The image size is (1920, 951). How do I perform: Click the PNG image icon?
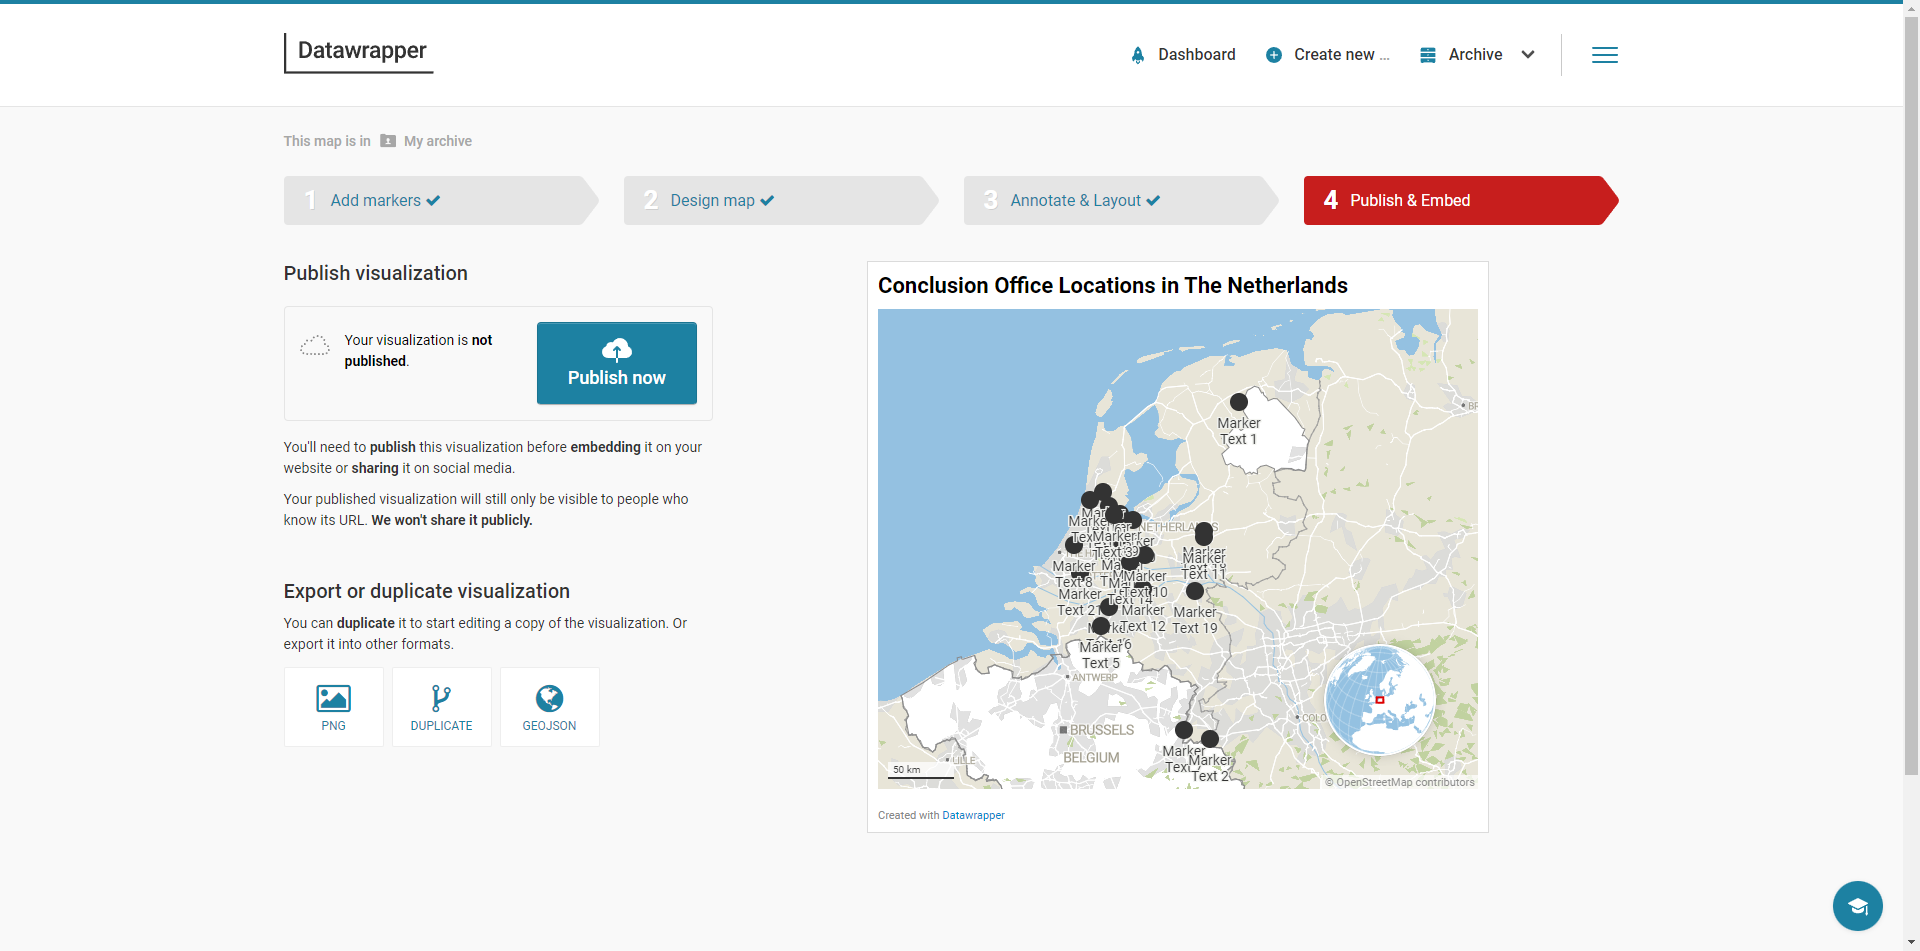[334, 698]
